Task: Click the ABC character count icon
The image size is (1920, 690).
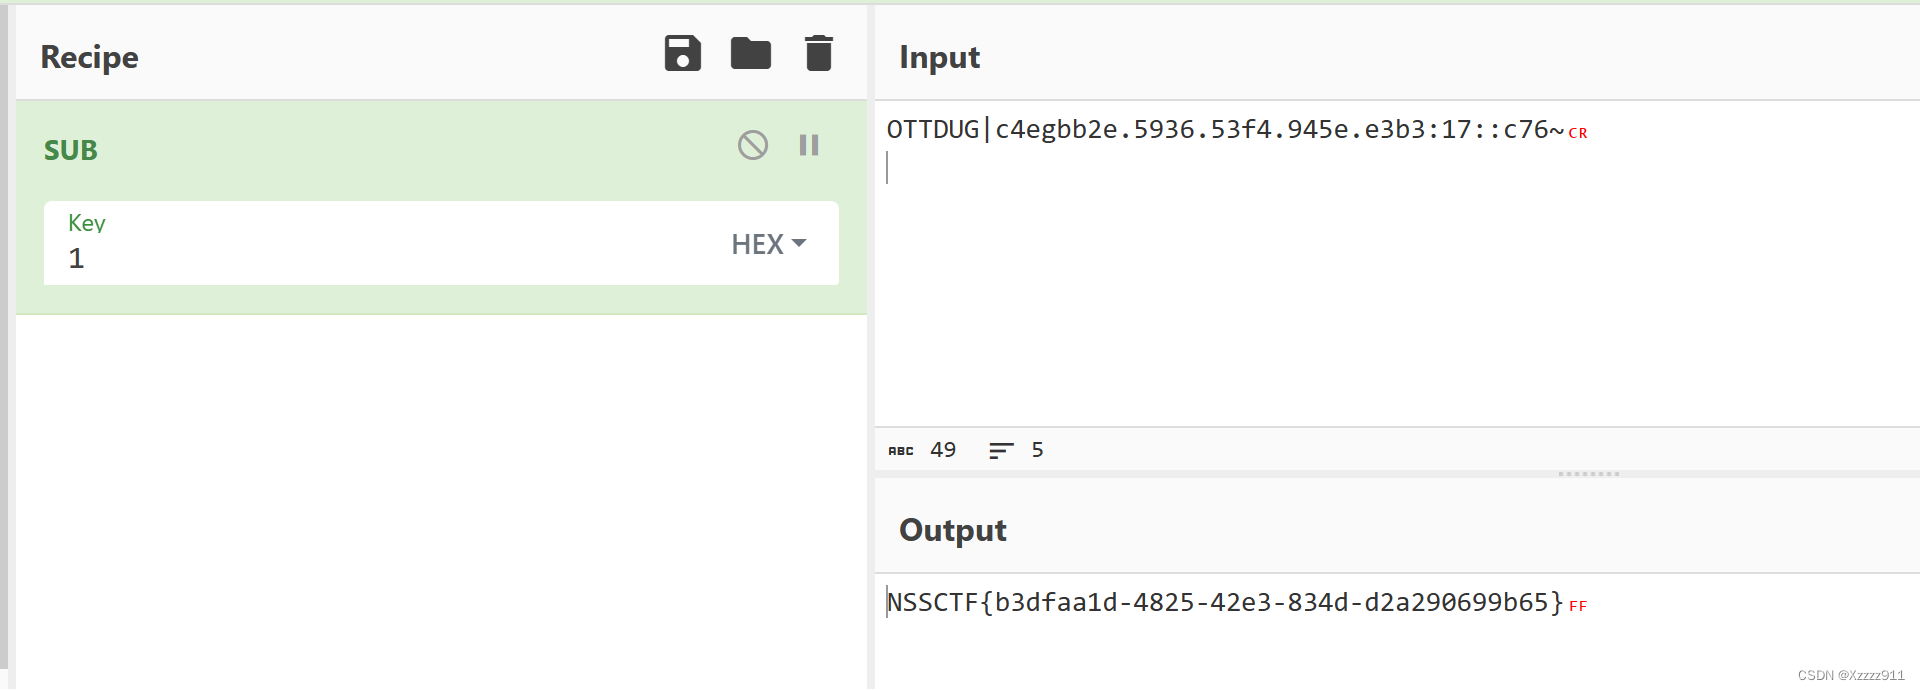Action: pos(901,451)
